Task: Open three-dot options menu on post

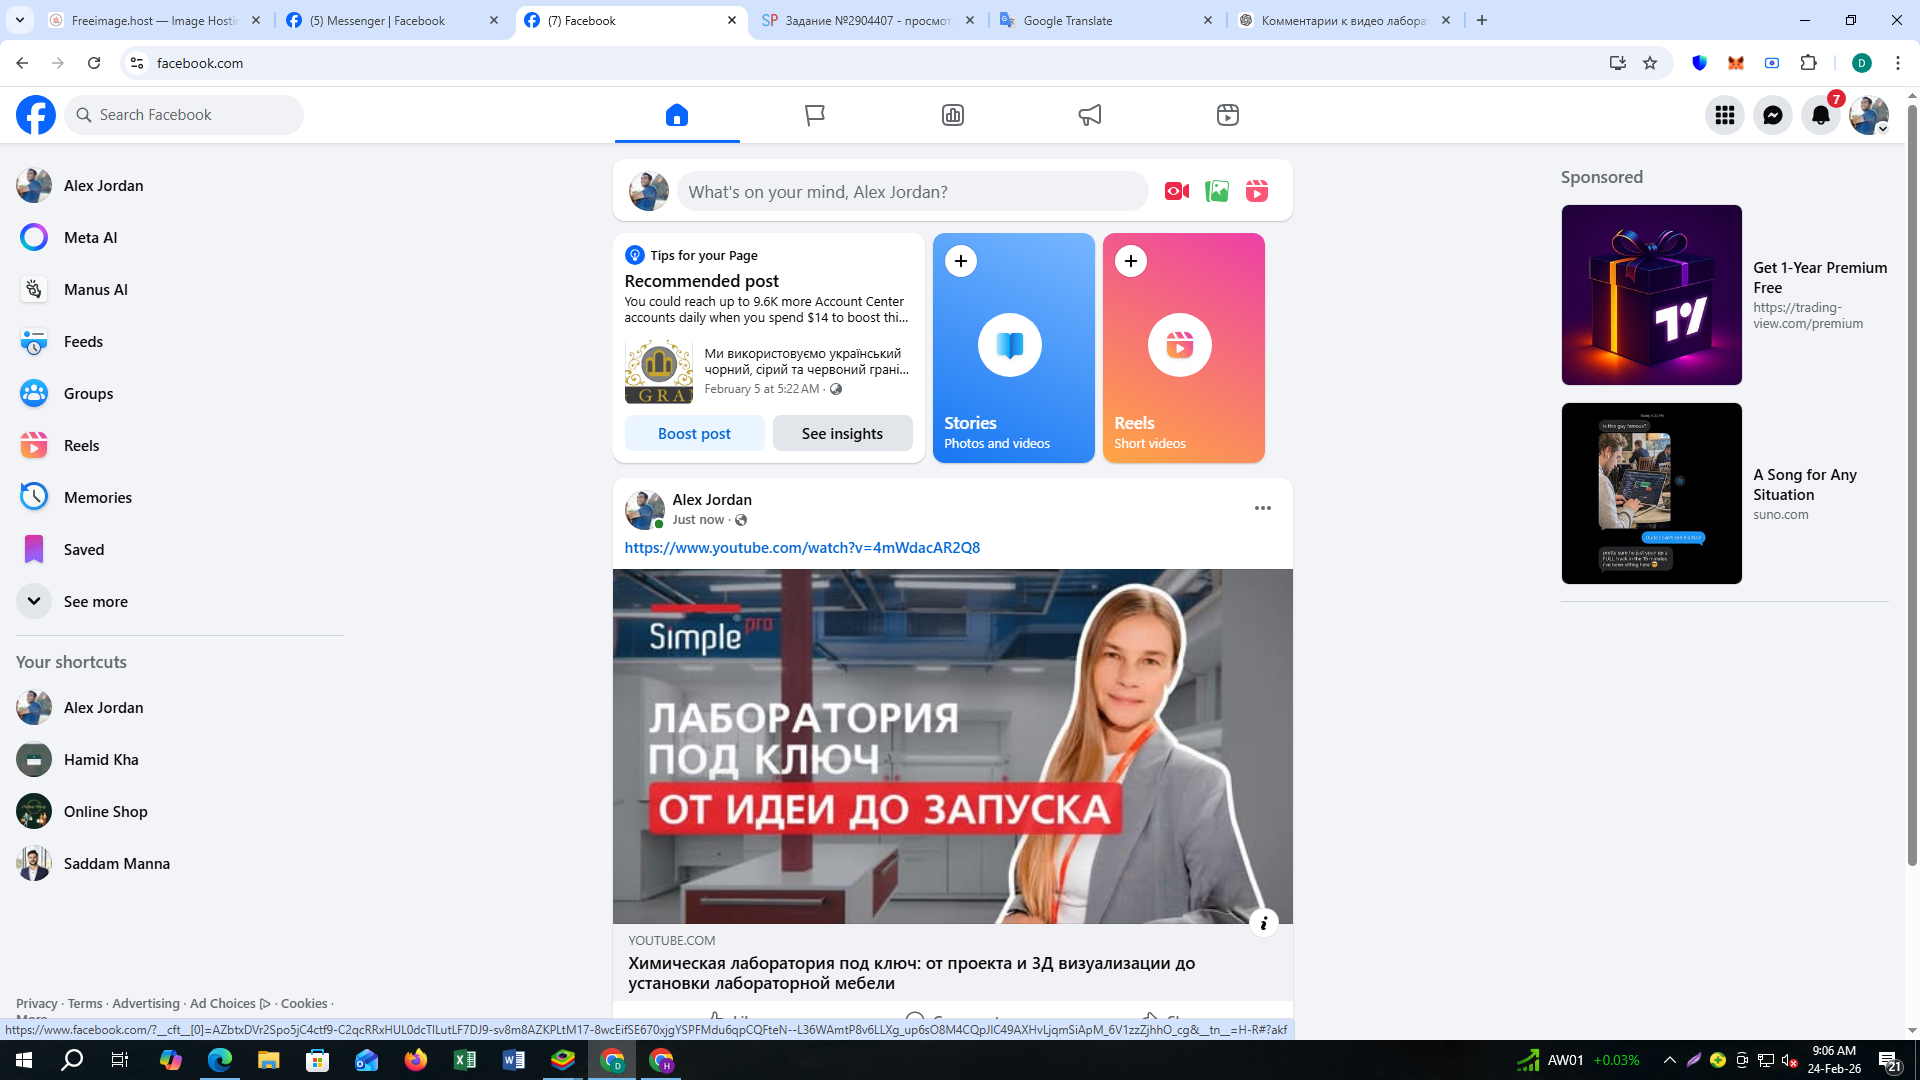Action: [1262, 508]
